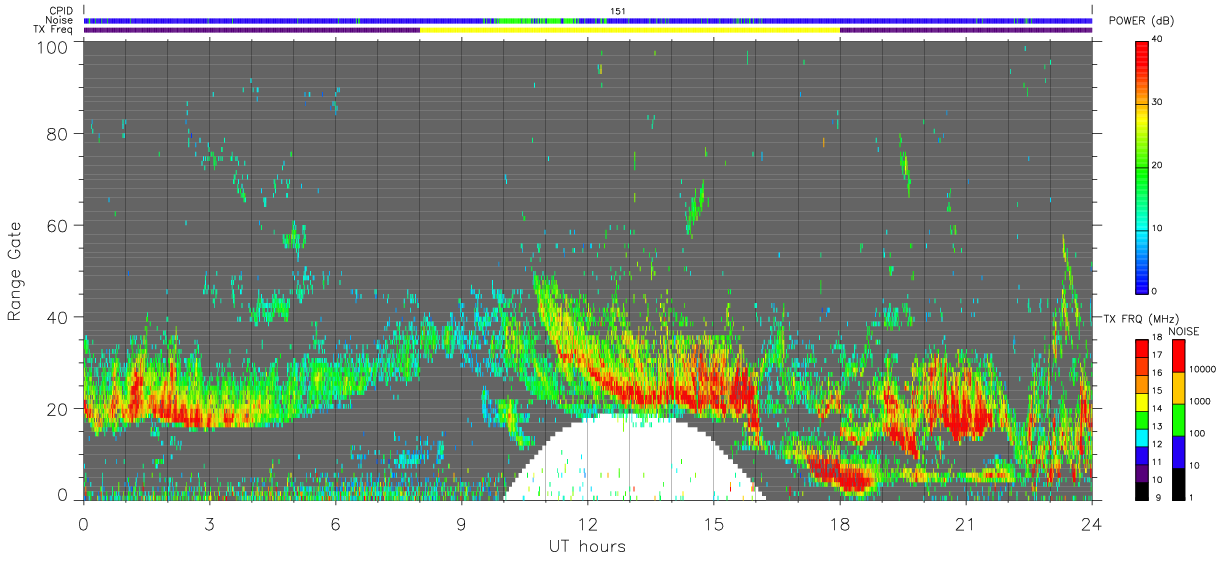
Task: Click the 14 label on TX frequency legend
Action: (x=1157, y=410)
